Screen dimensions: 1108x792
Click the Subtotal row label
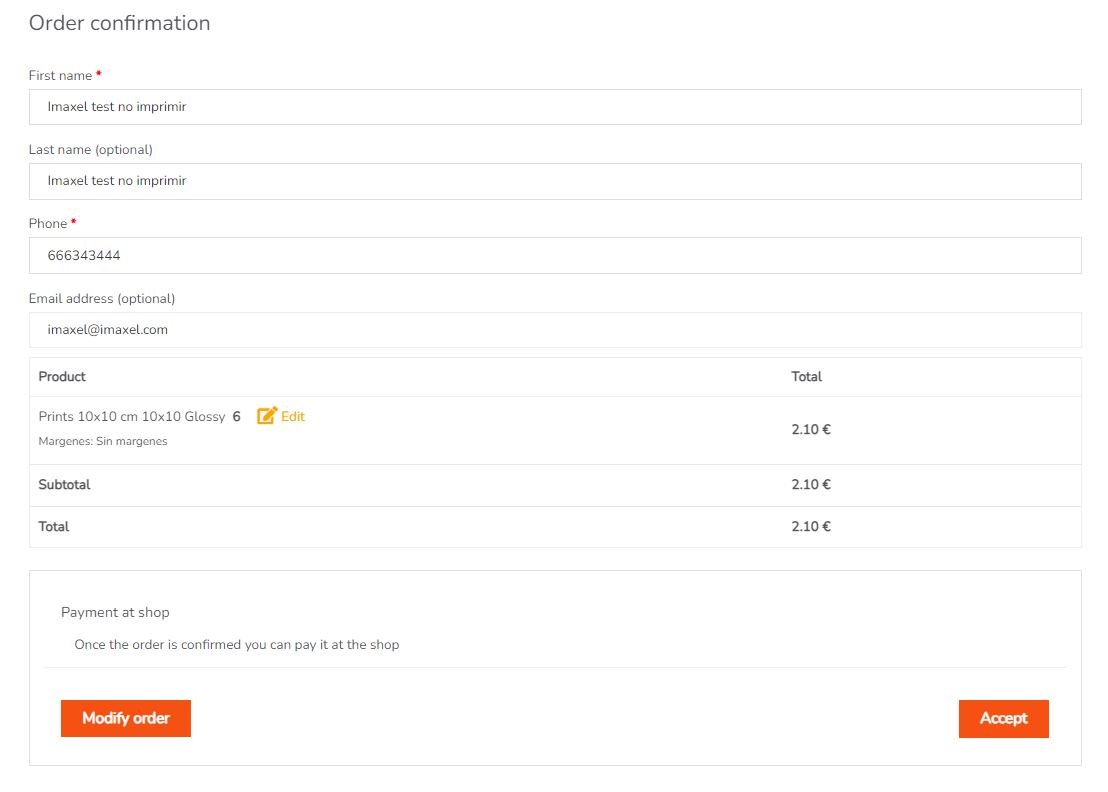tap(64, 485)
